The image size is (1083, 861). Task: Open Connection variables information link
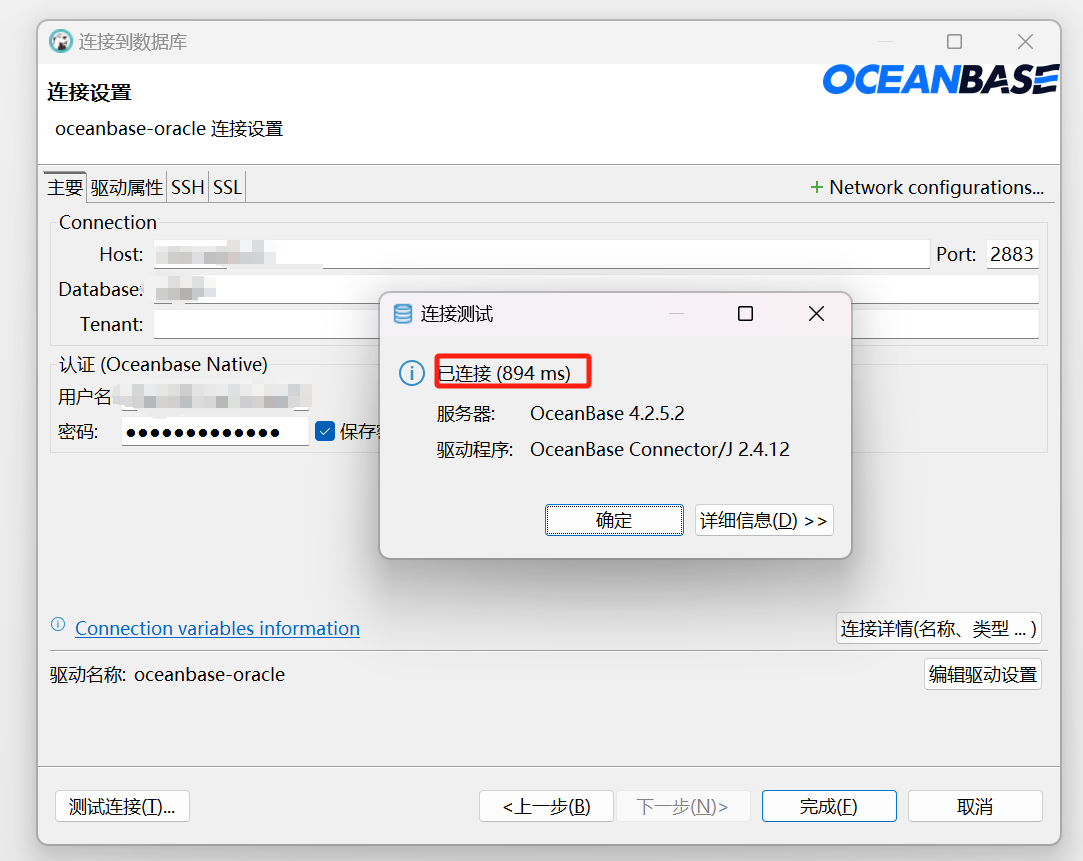(217, 628)
